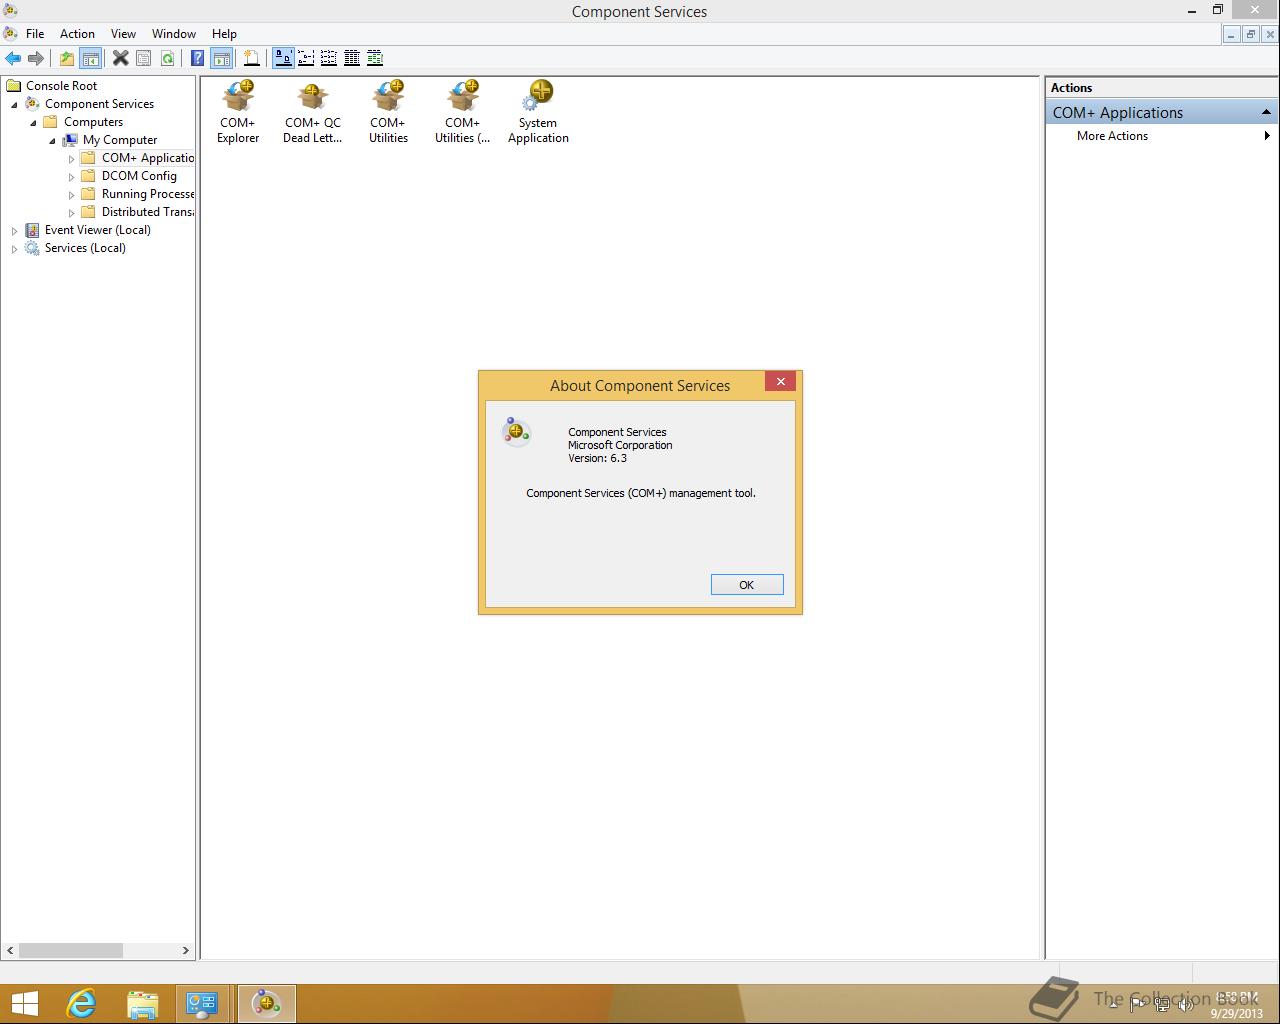Expand Services (Local)
1280x1024 pixels.
(x=14, y=248)
